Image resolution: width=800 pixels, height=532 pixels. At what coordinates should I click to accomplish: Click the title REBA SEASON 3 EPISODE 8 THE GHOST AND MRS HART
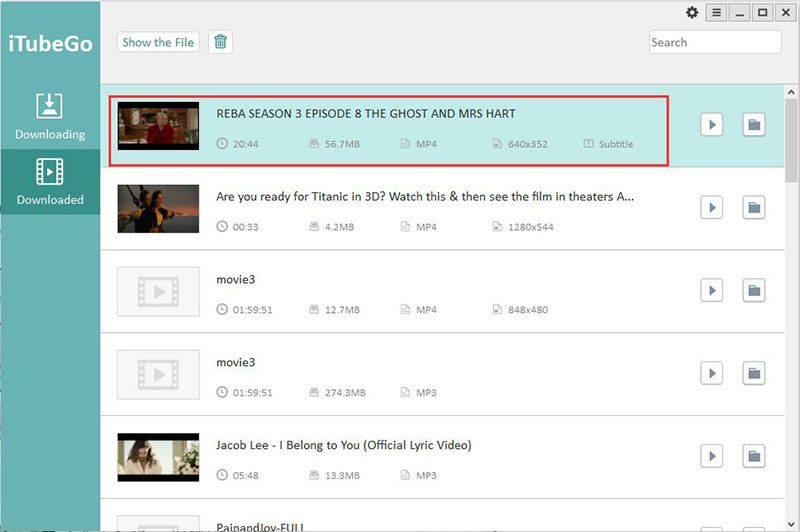tap(366, 114)
